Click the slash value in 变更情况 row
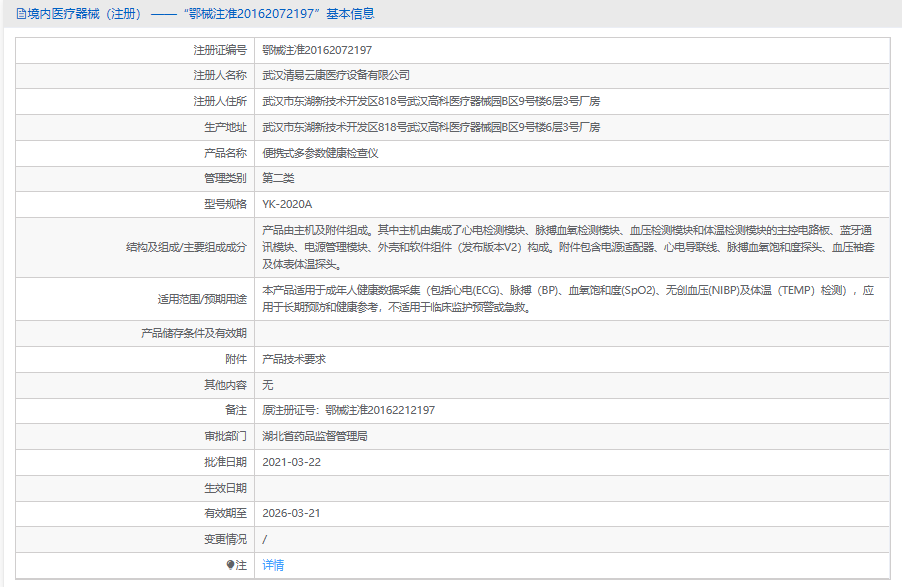This screenshot has width=902, height=587. point(265,539)
